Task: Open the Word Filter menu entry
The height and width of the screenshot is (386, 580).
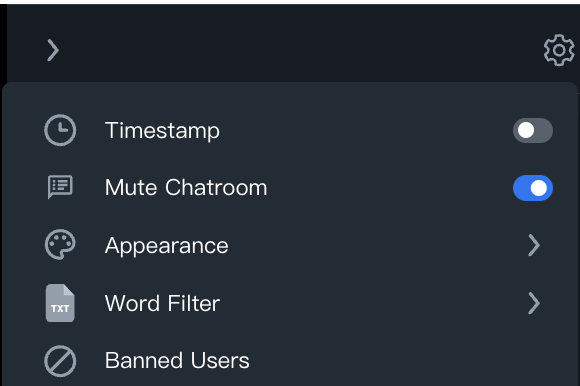Action: [290, 303]
